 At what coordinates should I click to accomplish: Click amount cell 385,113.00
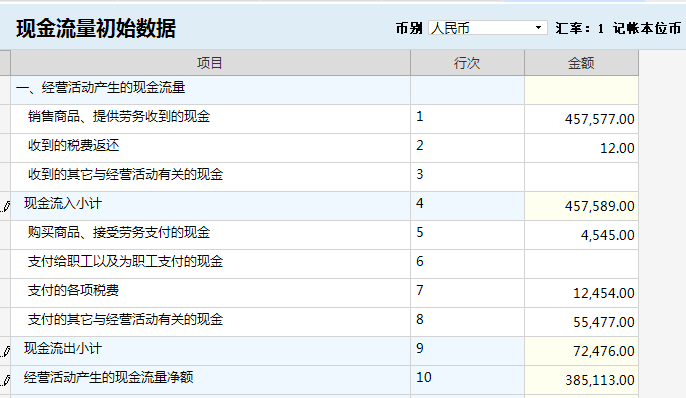(x=581, y=380)
